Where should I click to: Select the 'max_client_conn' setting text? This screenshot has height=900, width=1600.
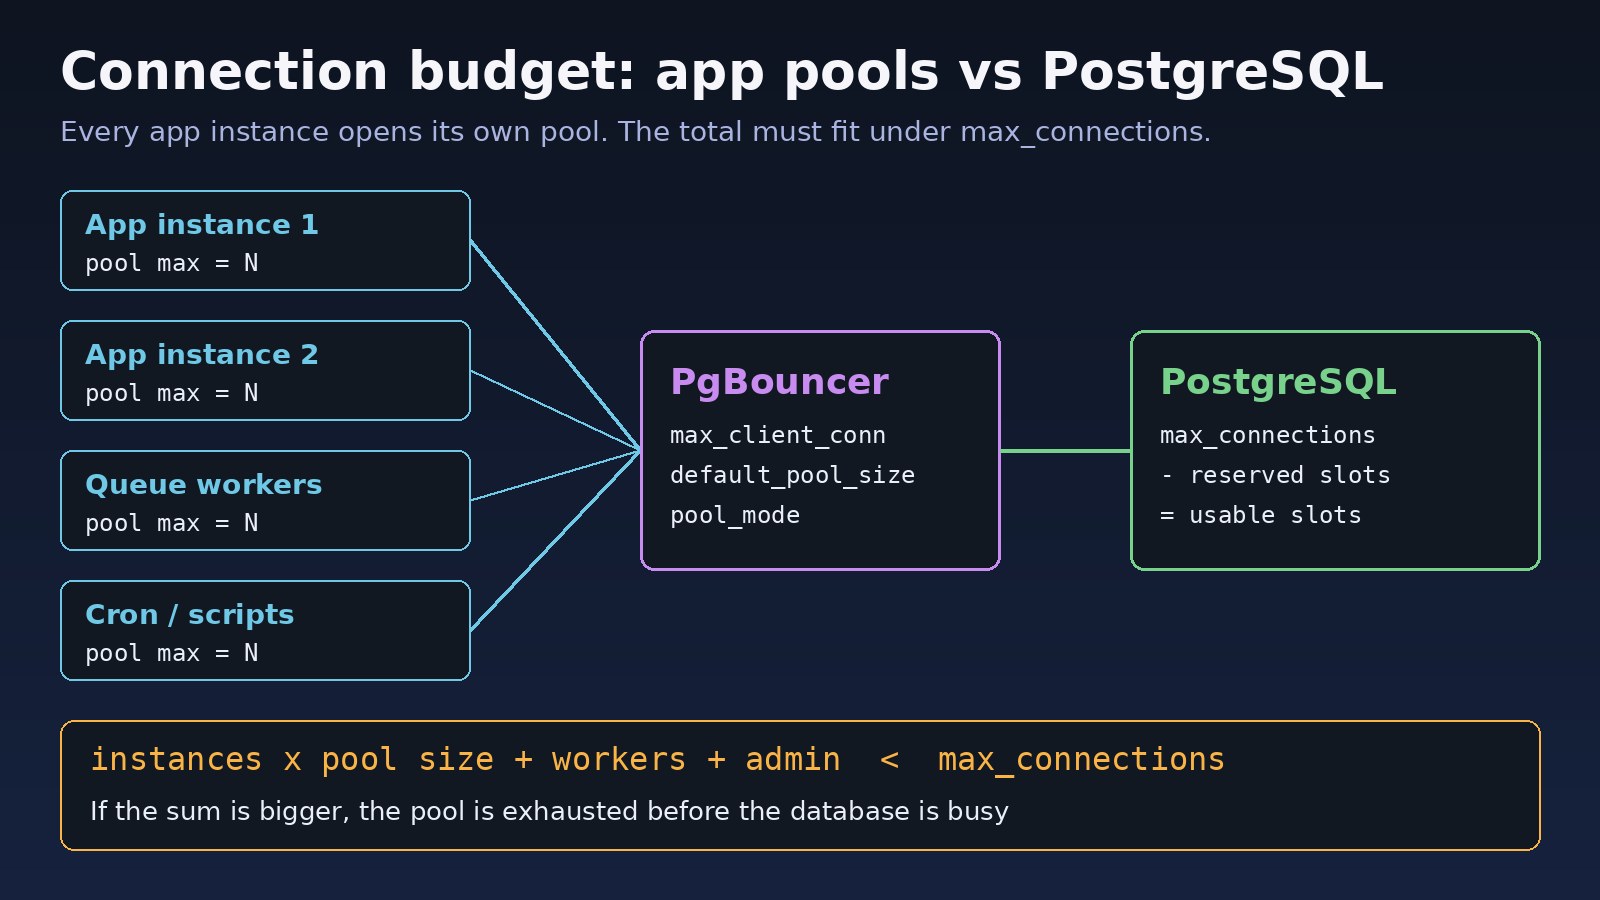(x=778, y=436)
